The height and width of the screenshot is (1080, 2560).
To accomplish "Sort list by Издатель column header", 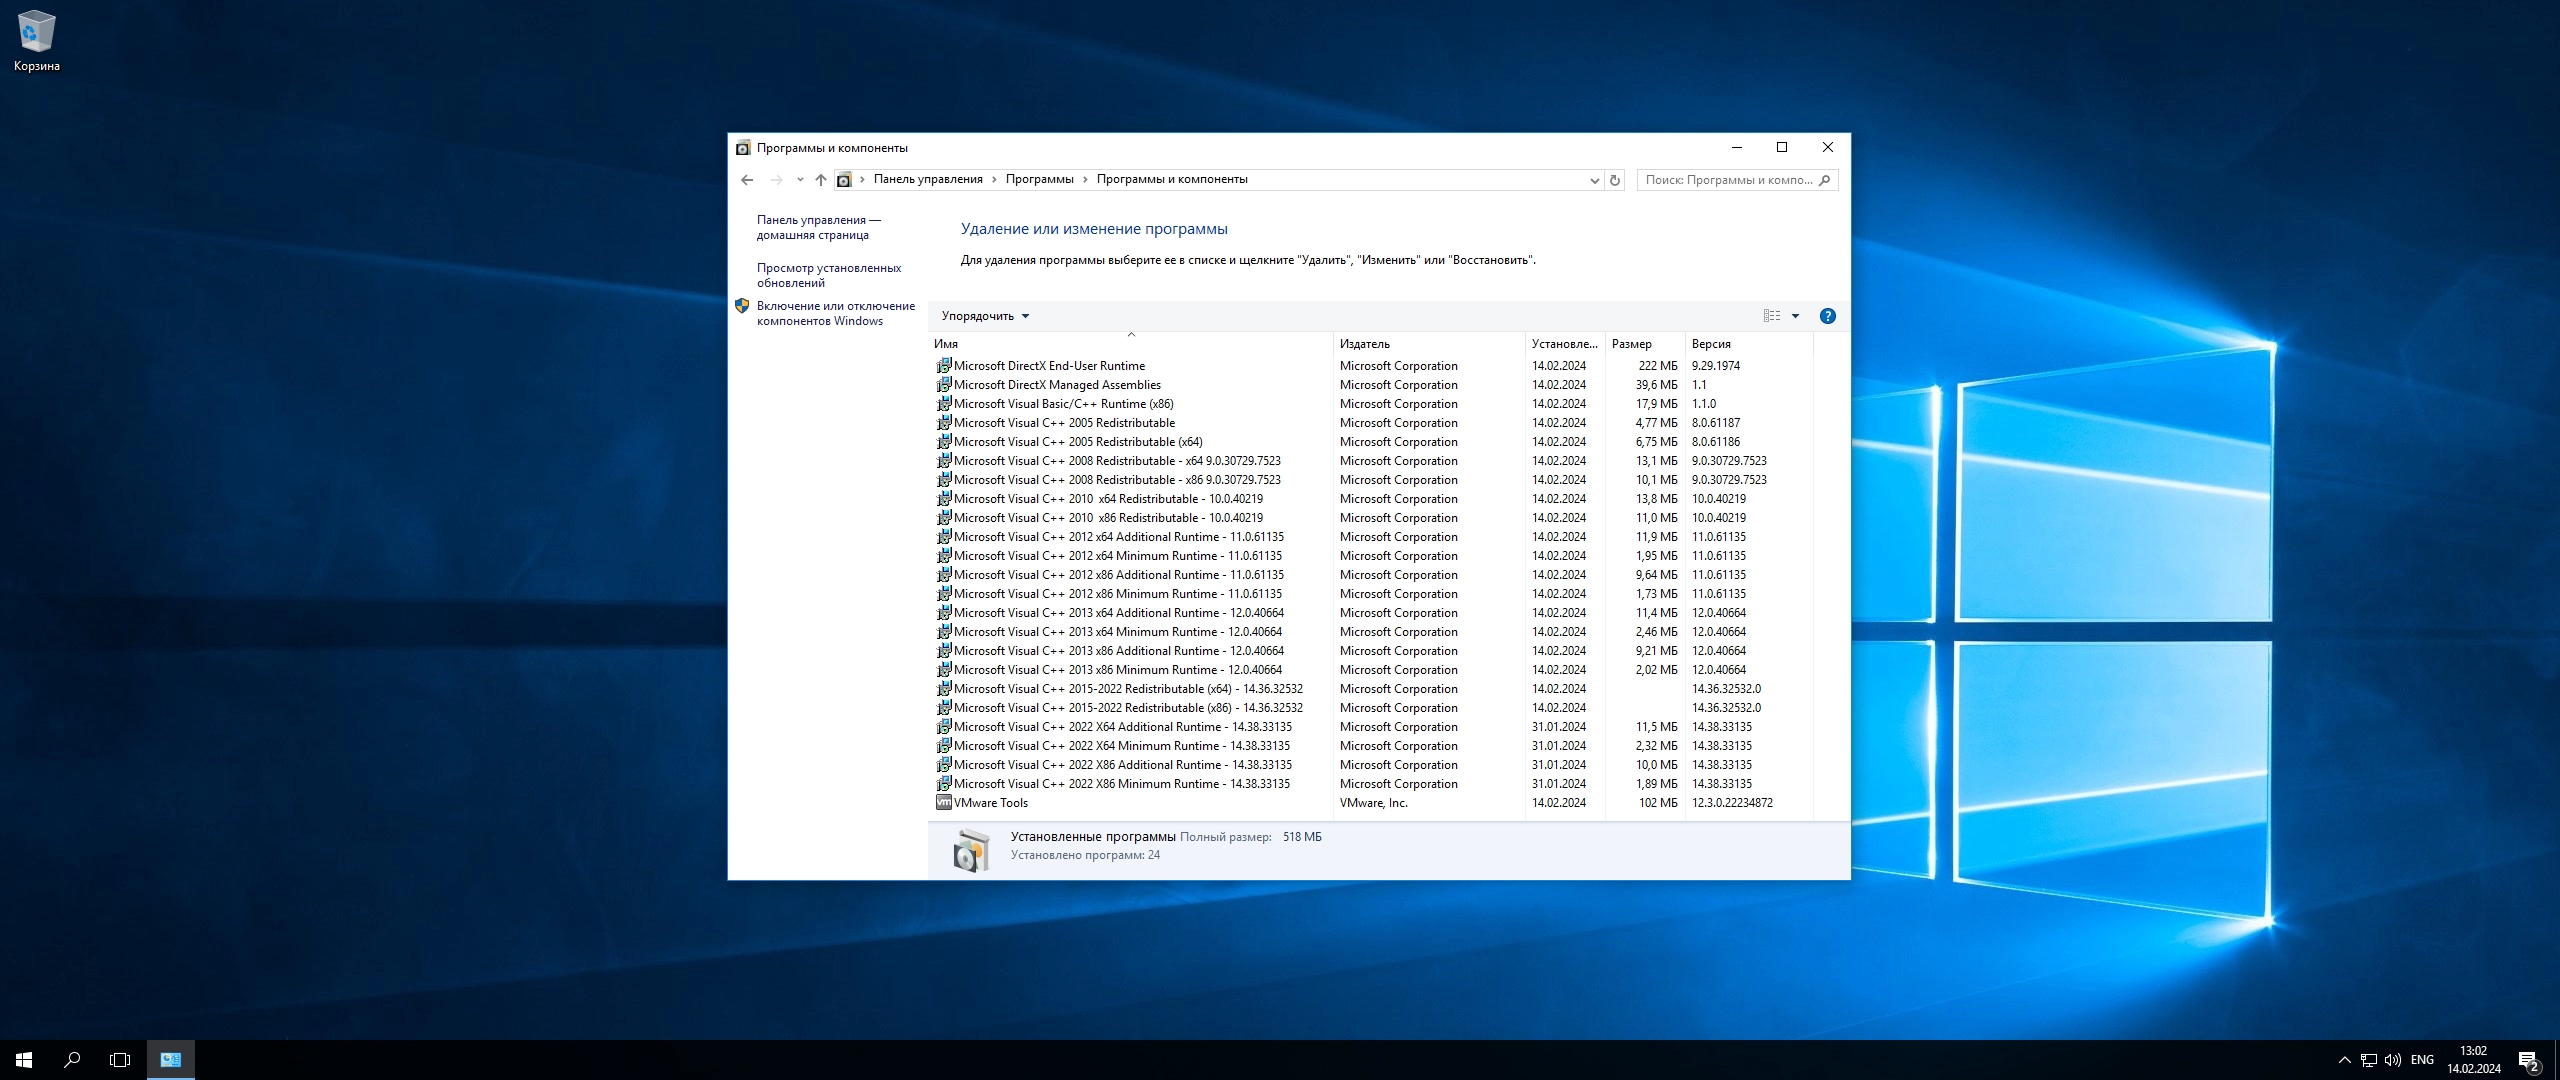I will pos(1365,343).
